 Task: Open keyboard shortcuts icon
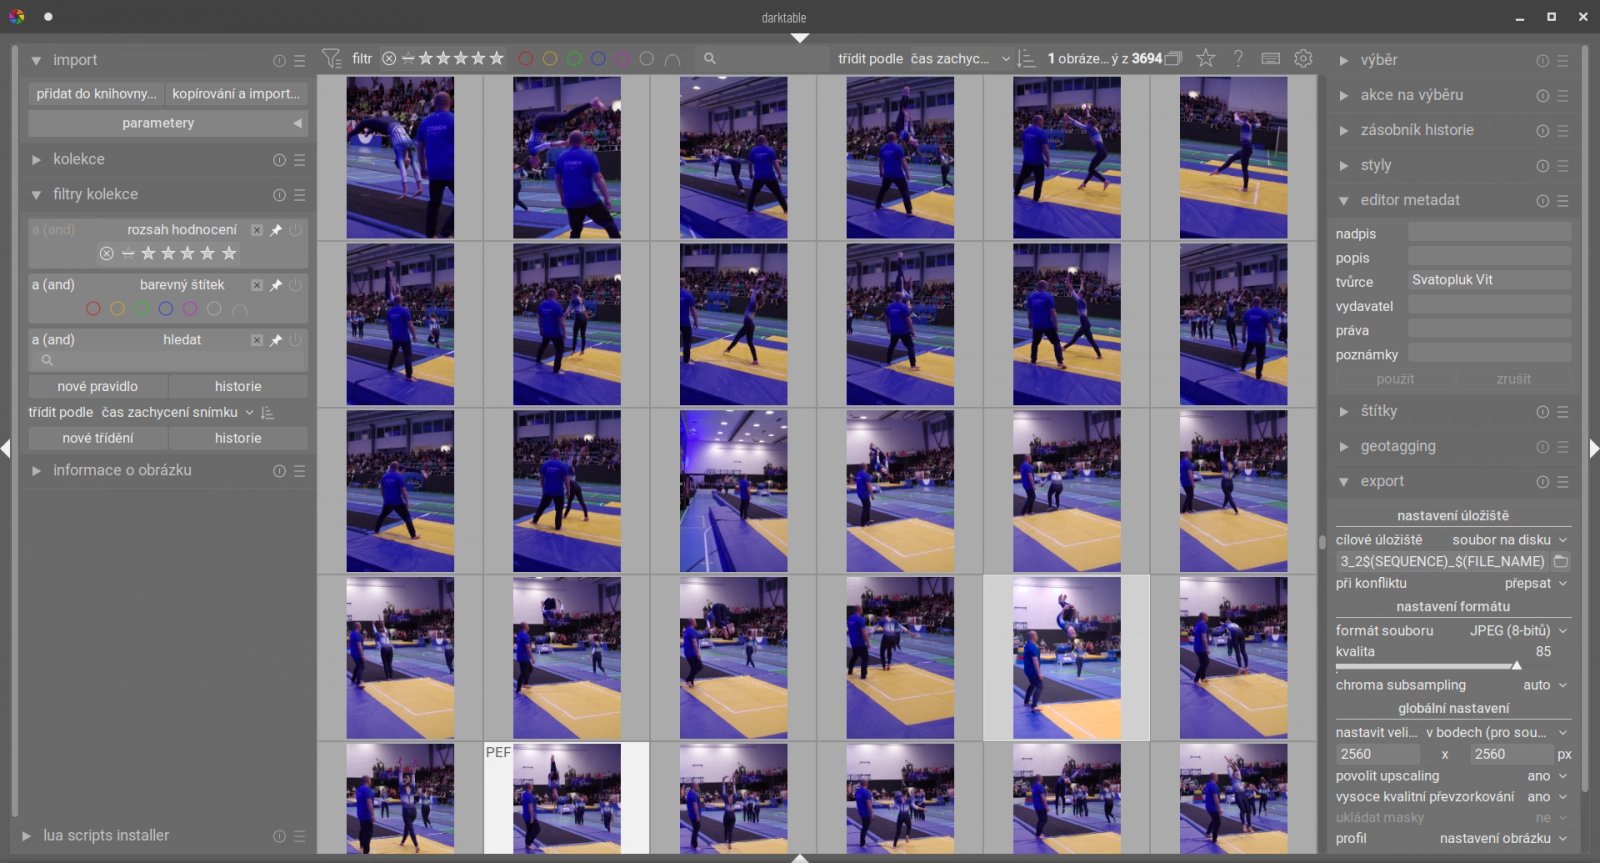point(1271,59)
